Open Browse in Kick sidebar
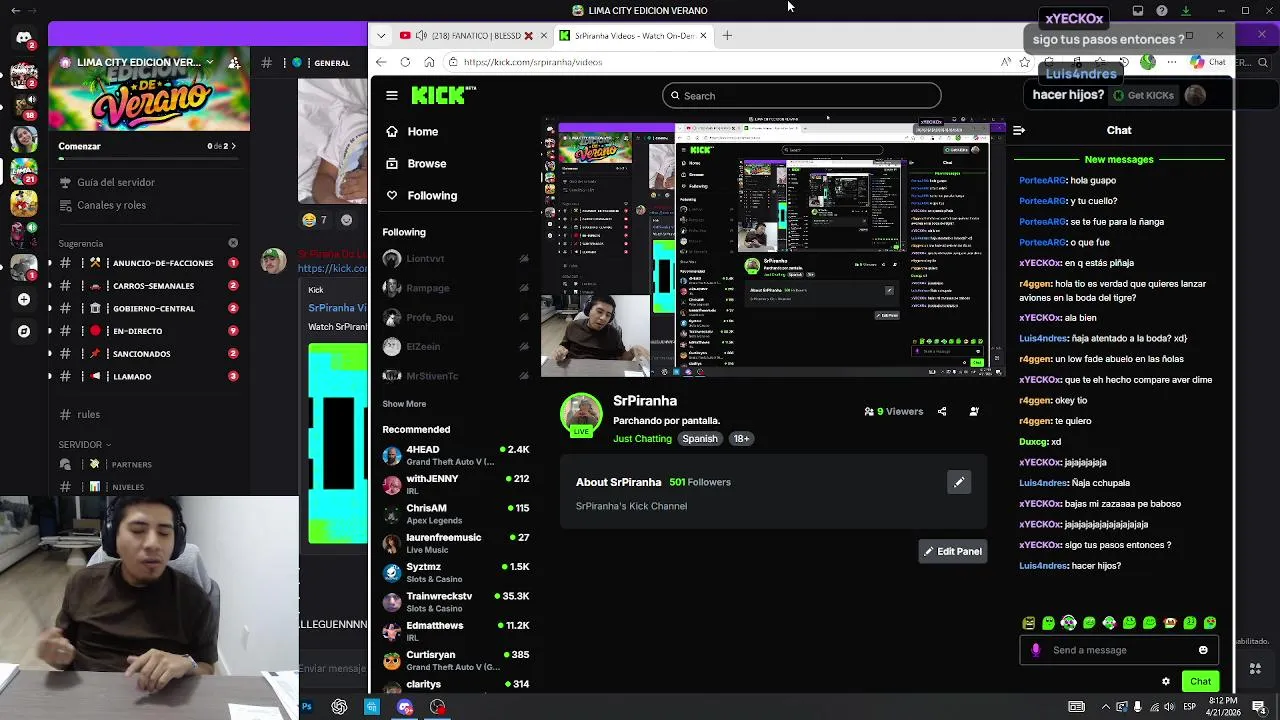This screenshot has width=1280, height=720. (416, 164)
